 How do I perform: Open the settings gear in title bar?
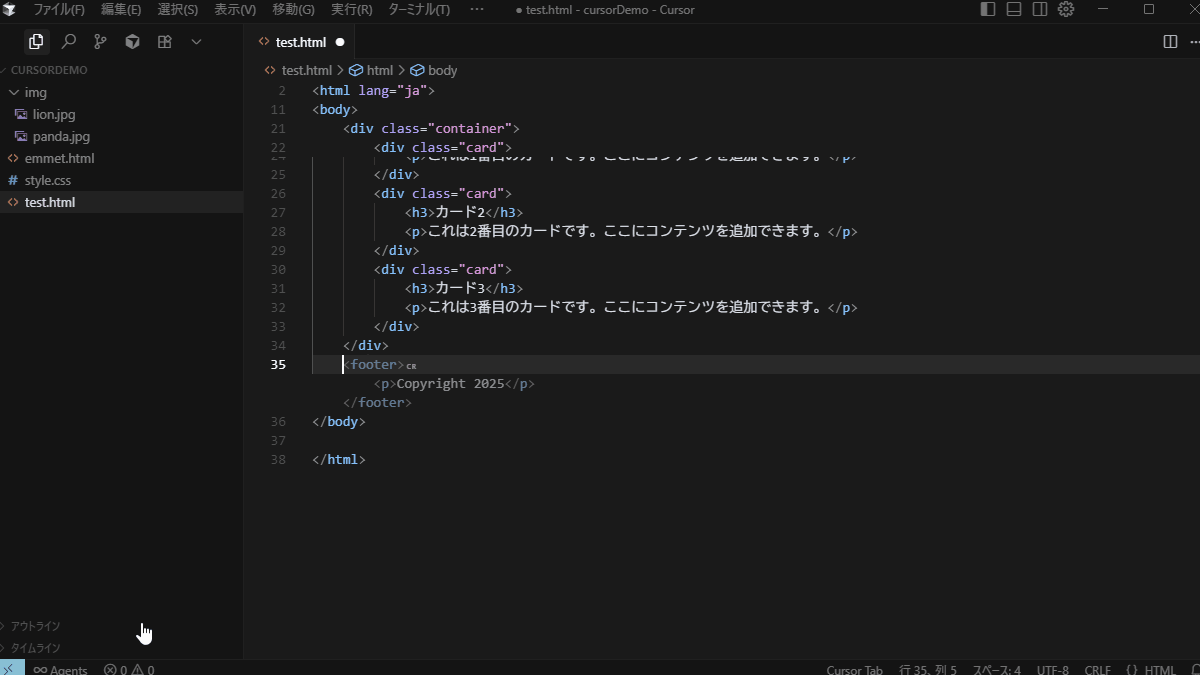(1066, 9)
